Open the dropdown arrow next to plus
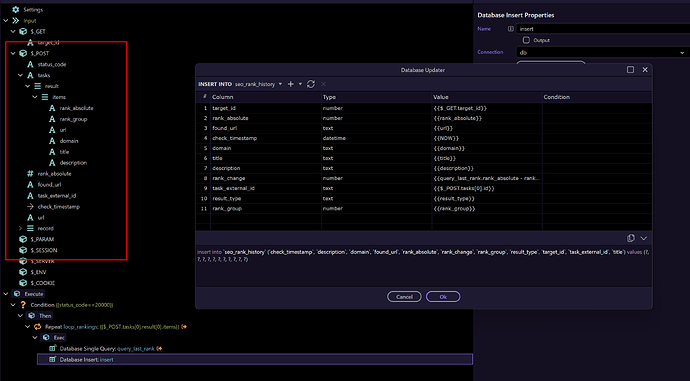Image resolution: width=690 pixels, height=381 pixels. [301, 84]
